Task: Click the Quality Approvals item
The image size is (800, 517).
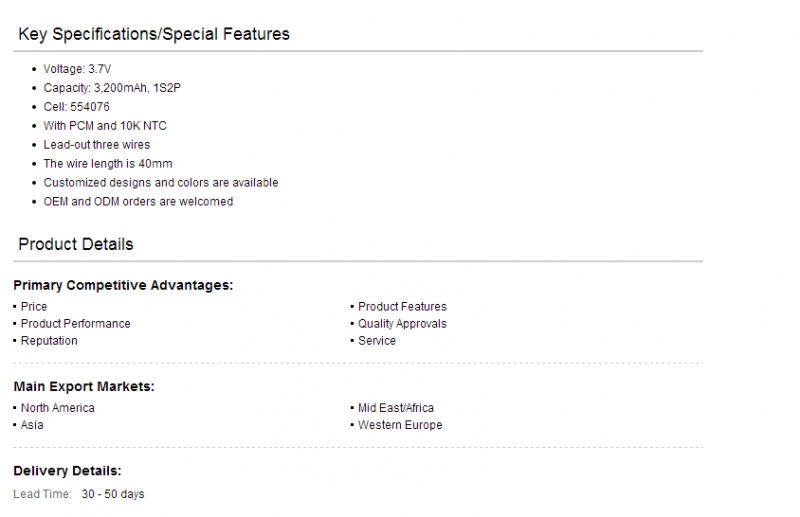Action: [x=402, y=324]
